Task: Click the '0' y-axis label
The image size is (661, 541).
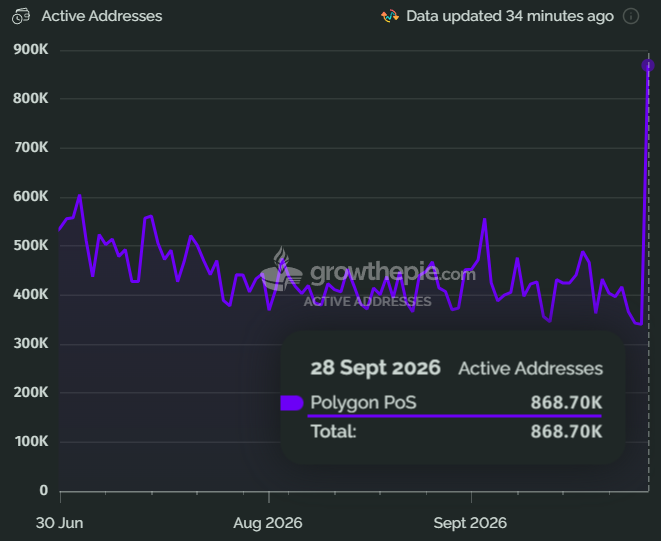Action: pos(44,490)
